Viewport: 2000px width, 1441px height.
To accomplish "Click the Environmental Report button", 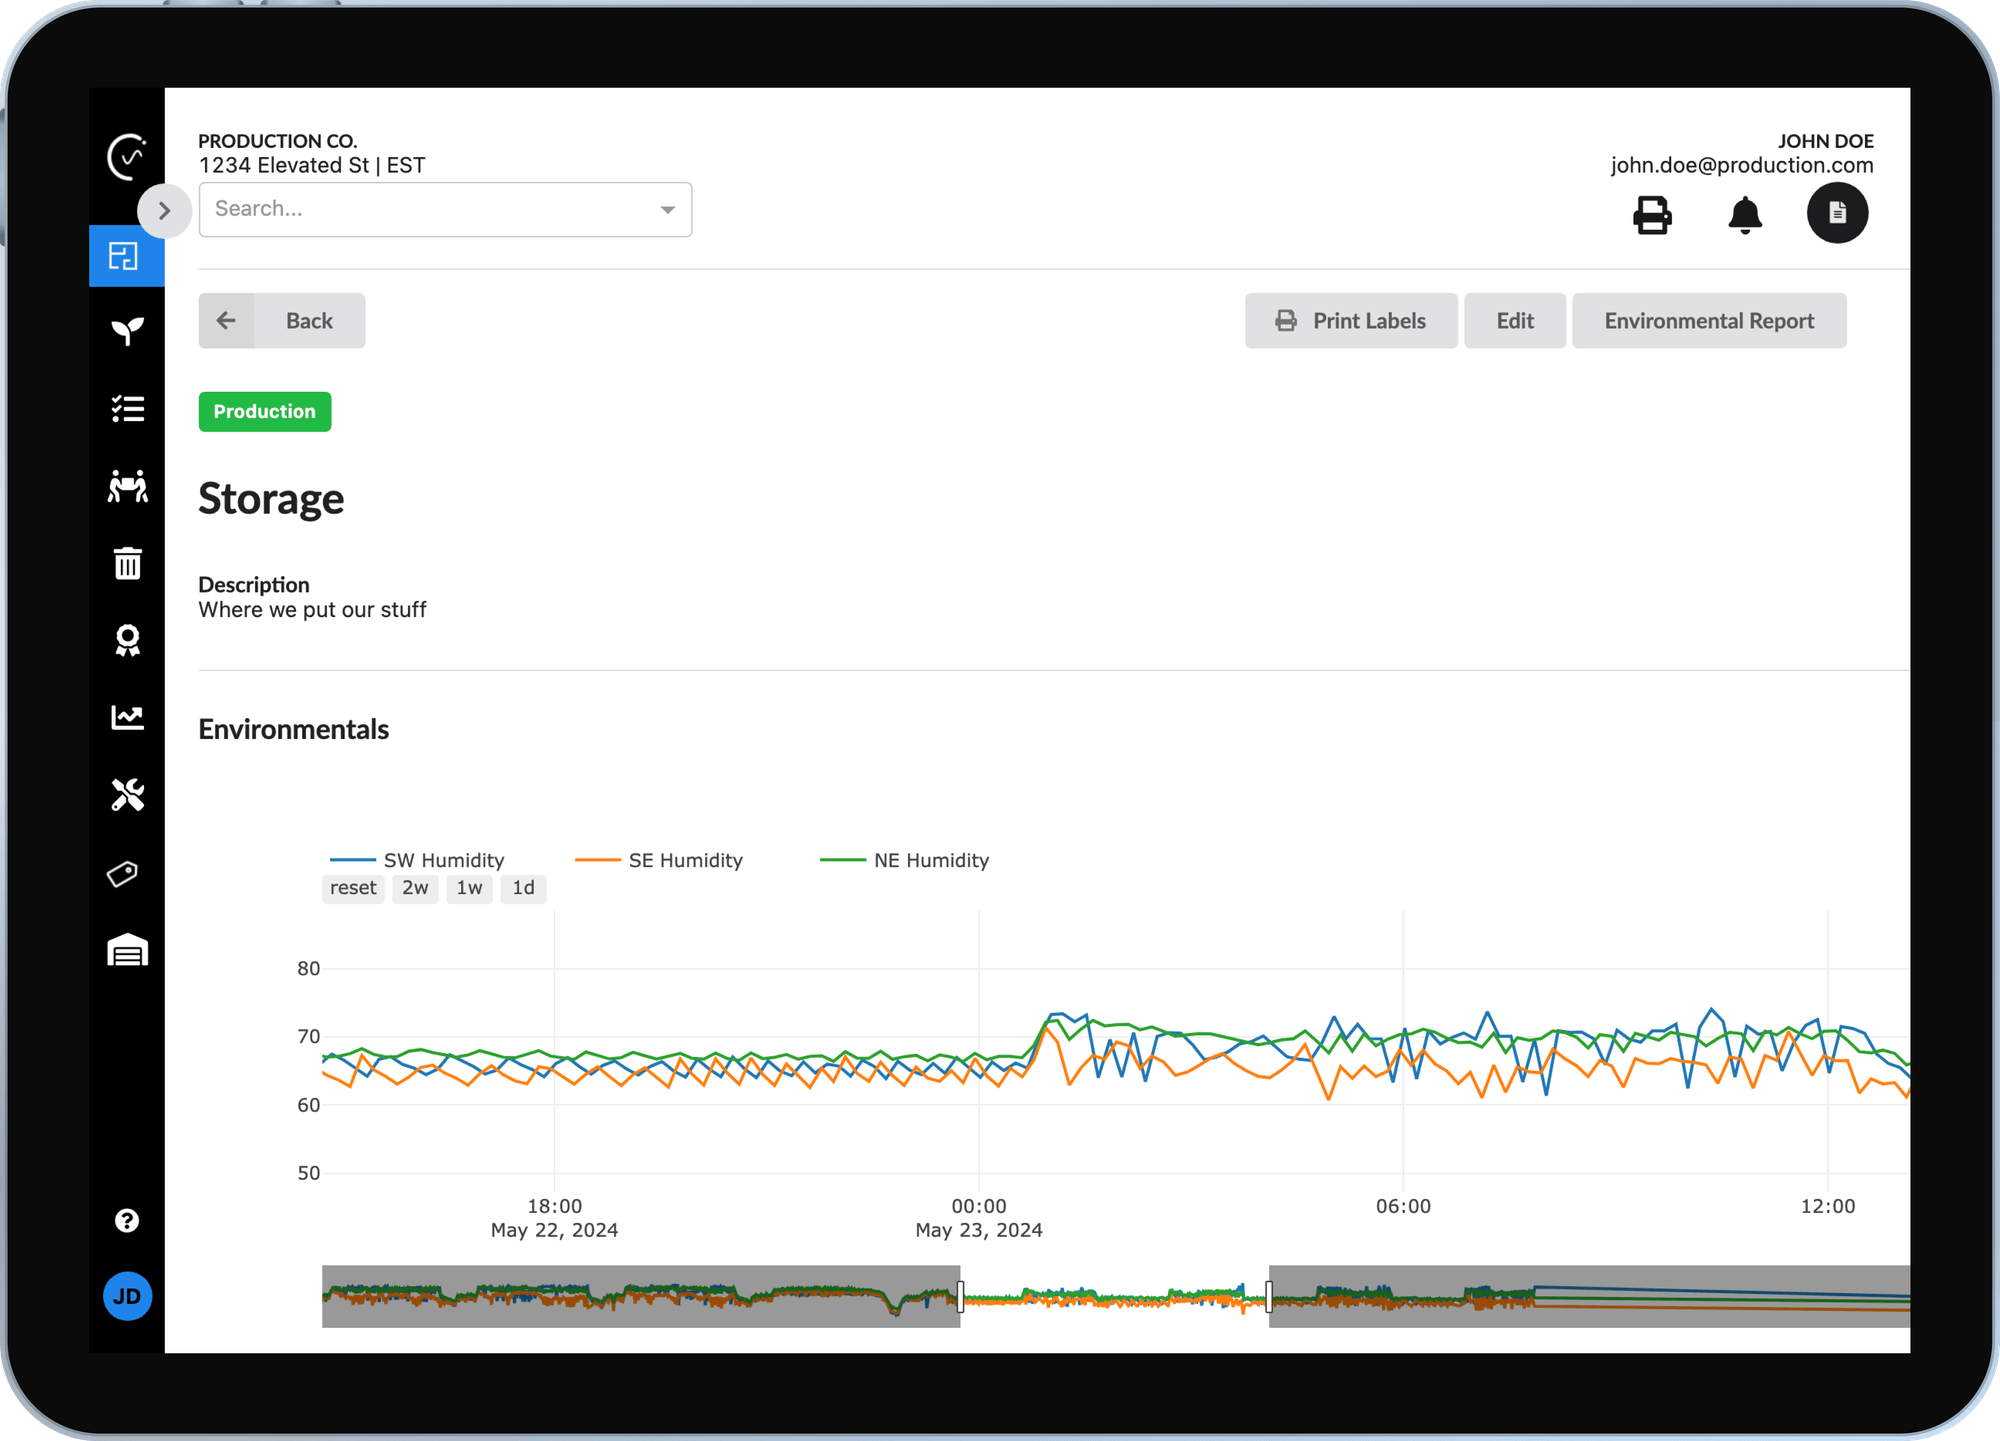I will (x=1709, y=320).
